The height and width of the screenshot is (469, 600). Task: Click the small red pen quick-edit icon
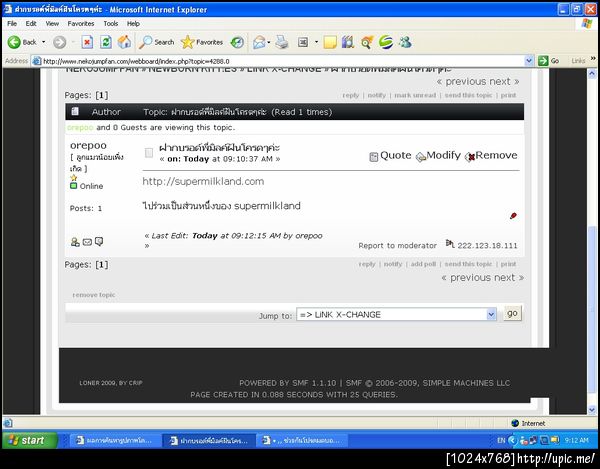(513, 216)
